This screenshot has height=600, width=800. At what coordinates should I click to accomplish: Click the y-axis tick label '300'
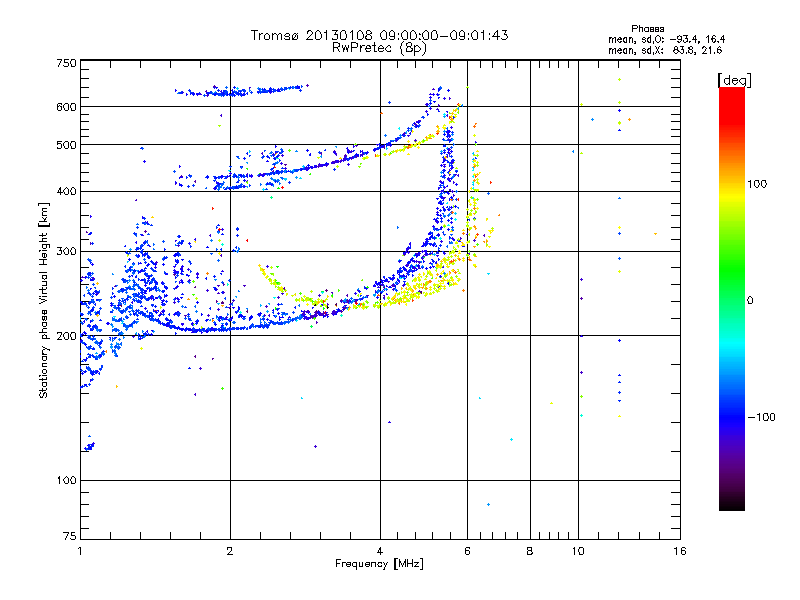click(67, 252)
